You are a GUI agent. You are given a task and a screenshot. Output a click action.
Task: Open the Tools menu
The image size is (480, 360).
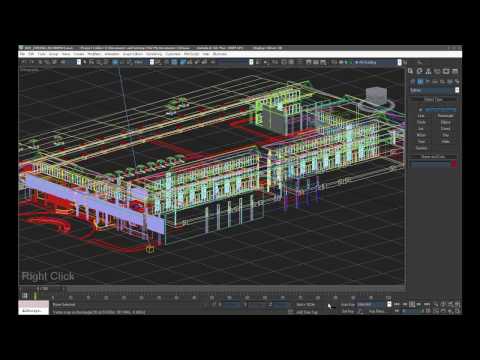tap(42, 54)
